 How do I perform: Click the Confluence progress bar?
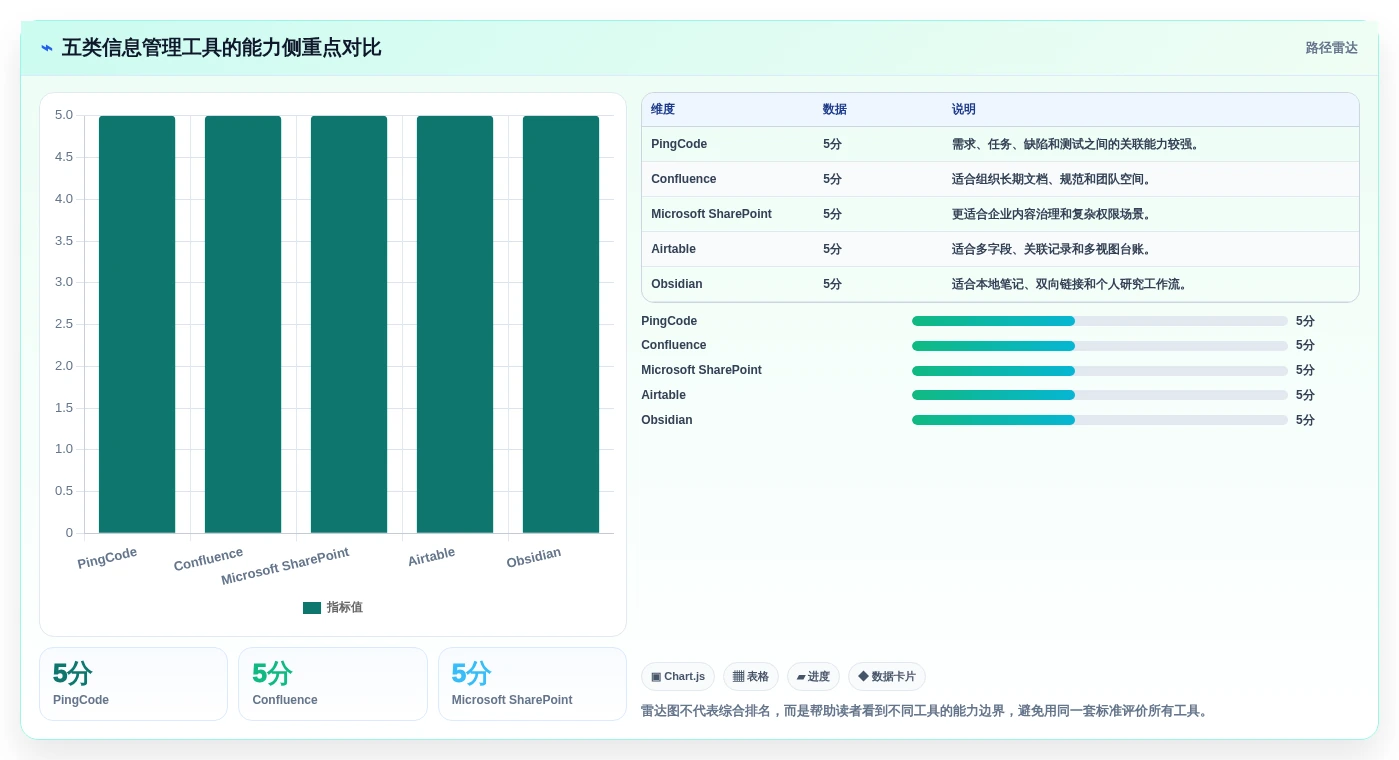1100,346
